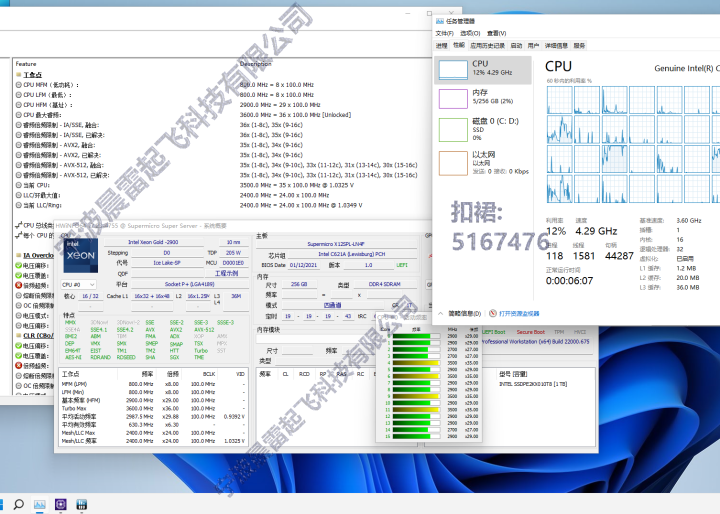This screenshot has width=720, height=514.
Task: Click the 4.29 GHz speed value in Task Manager
Action: (596, 231)
